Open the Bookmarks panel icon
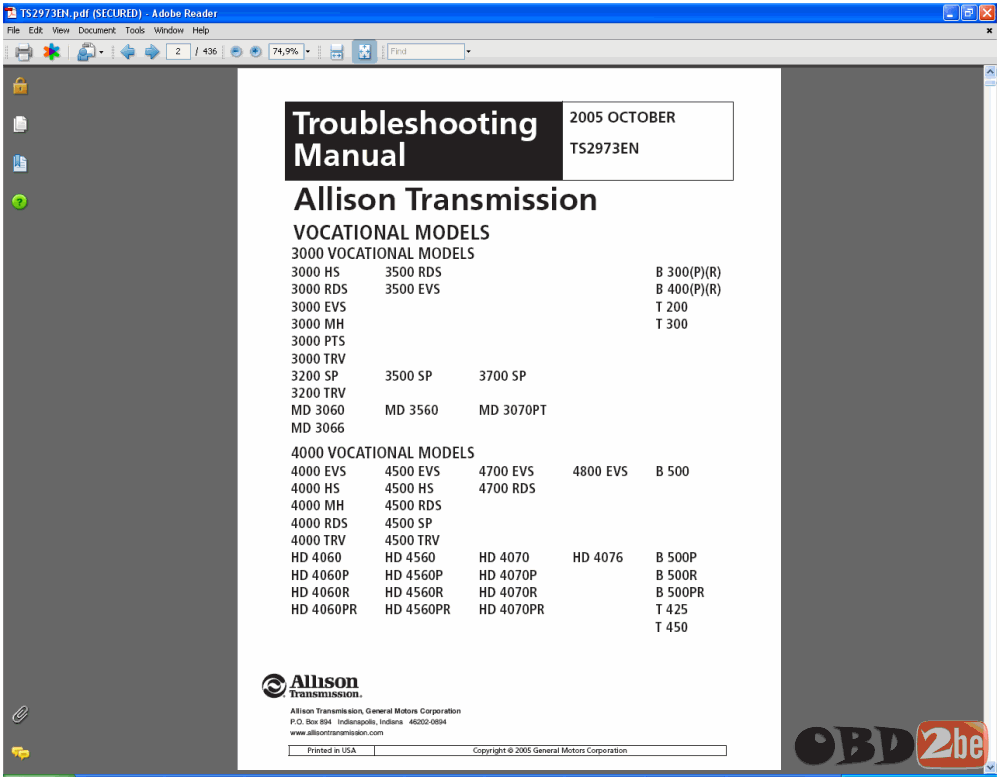 [20, 163]
